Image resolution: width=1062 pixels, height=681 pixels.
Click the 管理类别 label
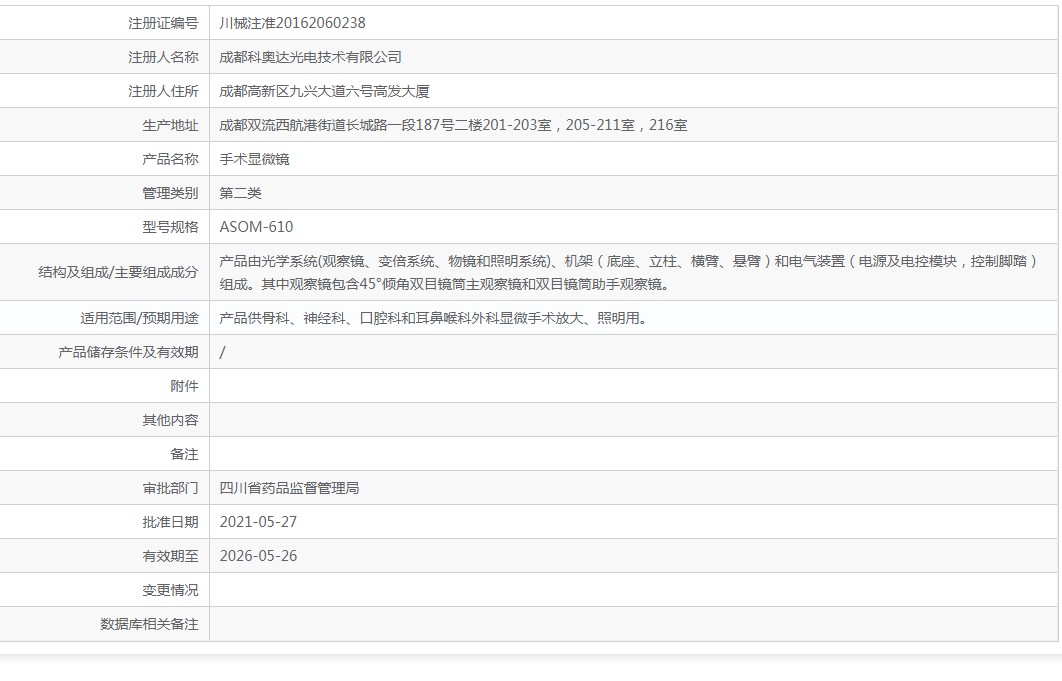[170, 192]
